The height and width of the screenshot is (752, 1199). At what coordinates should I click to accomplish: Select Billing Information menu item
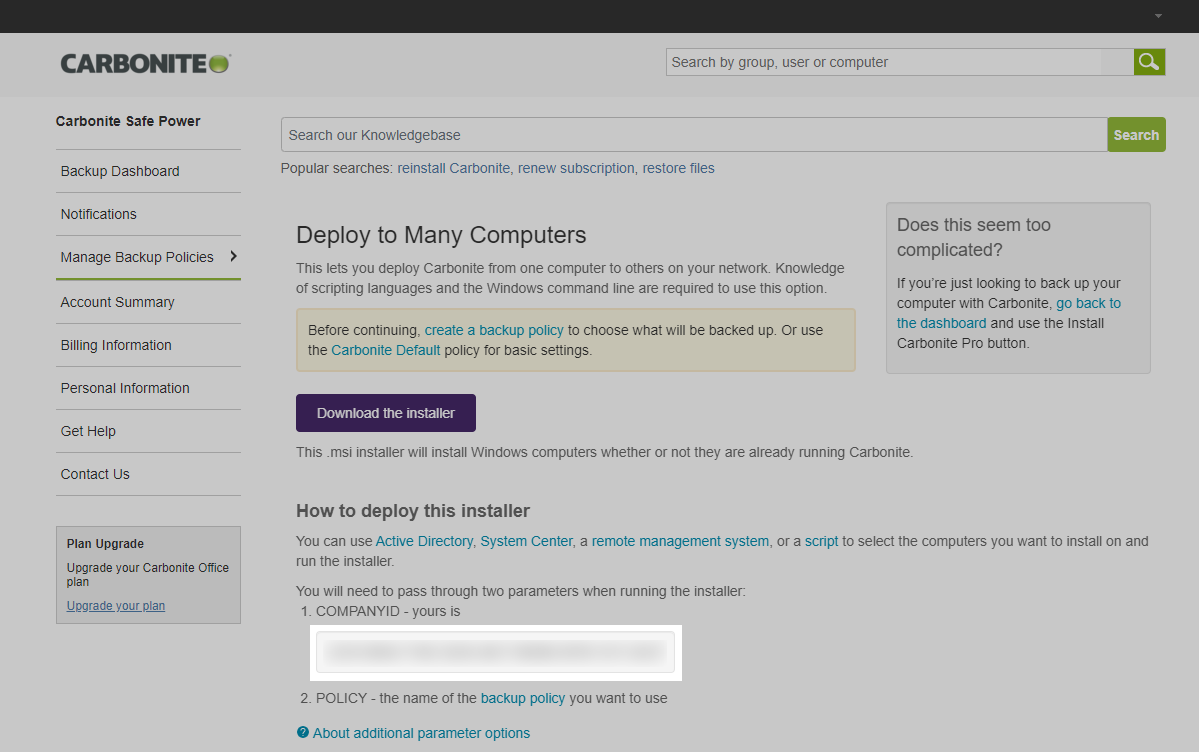116,345
